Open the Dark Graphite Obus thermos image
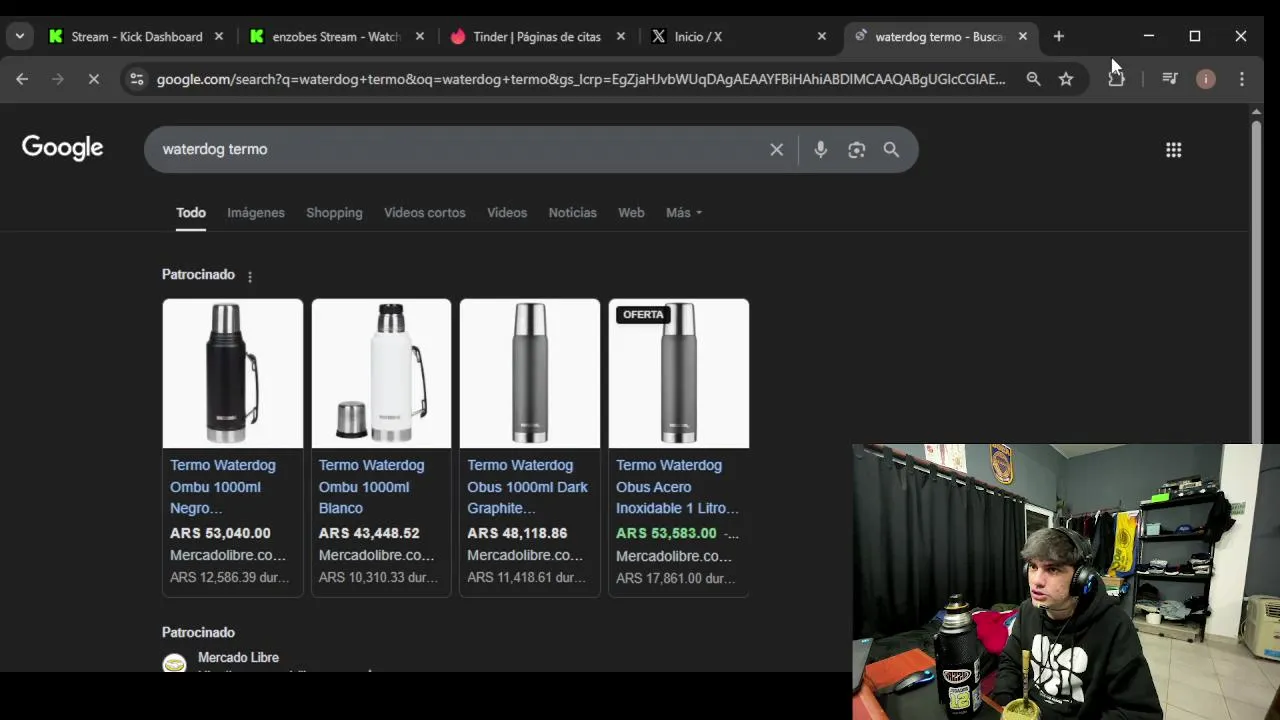The image size is (1280, 720). click(x=530, y=373)
